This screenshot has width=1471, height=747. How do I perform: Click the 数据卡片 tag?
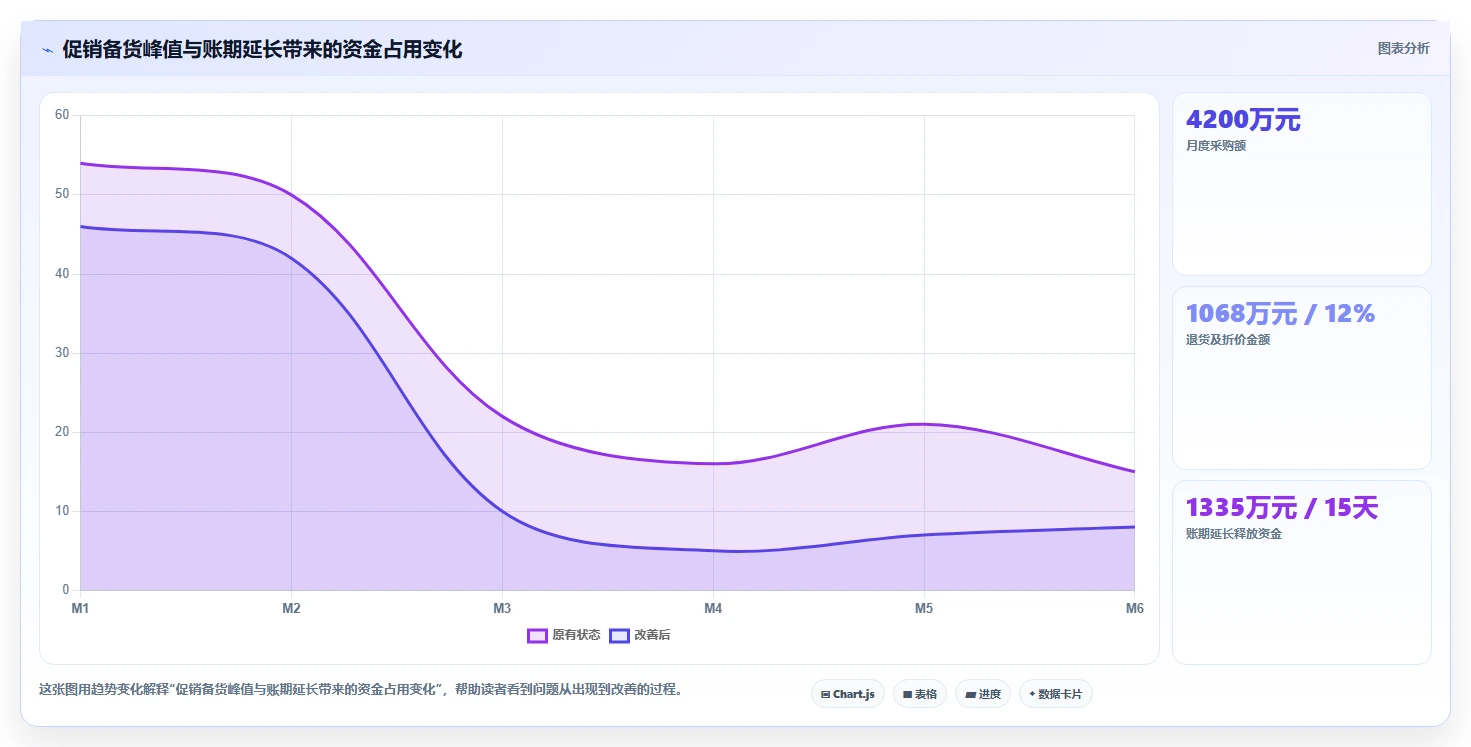[1055, 694]
